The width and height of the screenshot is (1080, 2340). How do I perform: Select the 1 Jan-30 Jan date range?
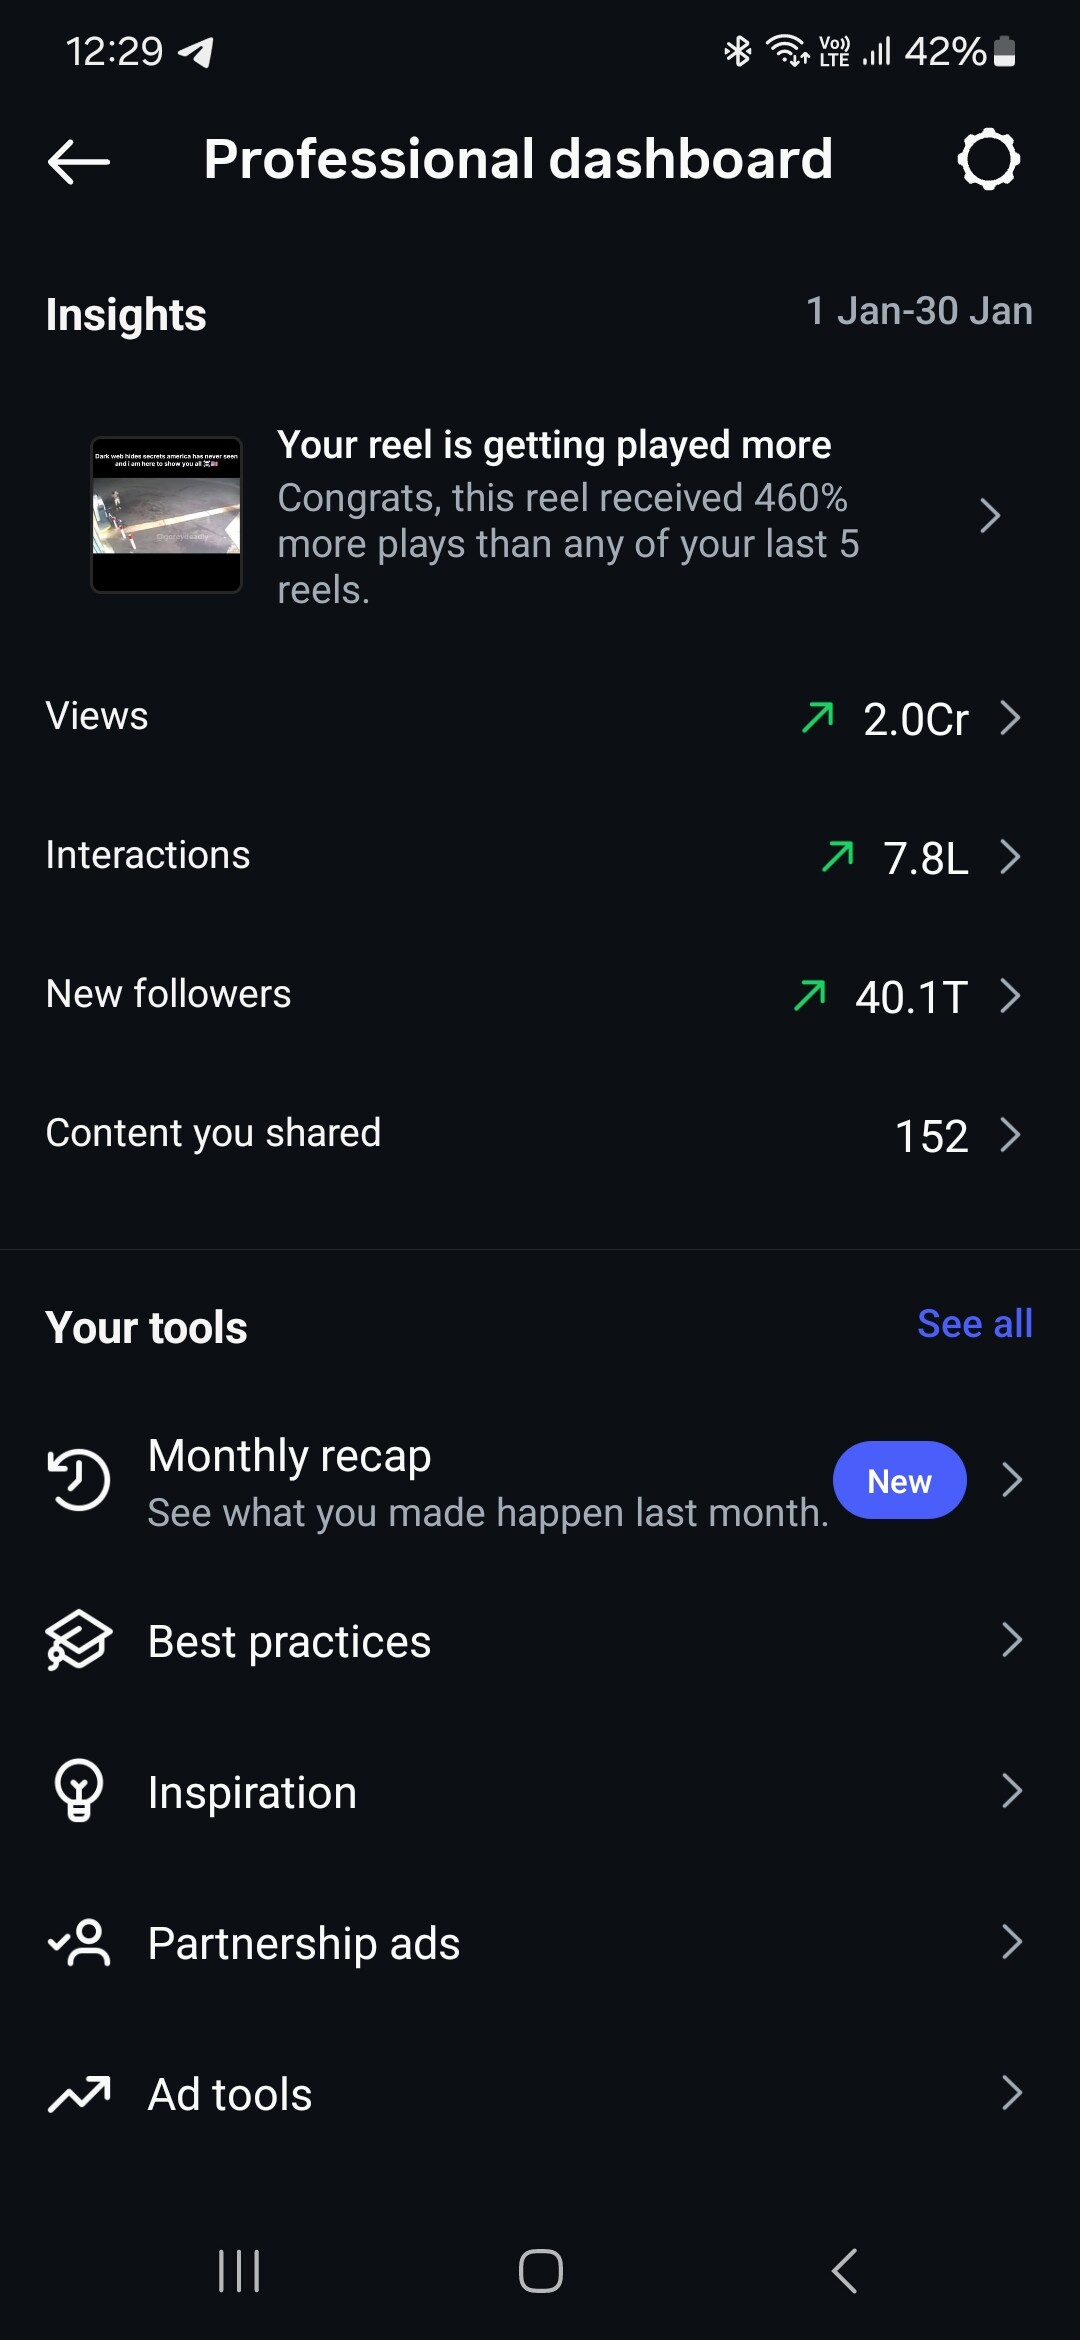pyautogui.click(x=919, y=311)
